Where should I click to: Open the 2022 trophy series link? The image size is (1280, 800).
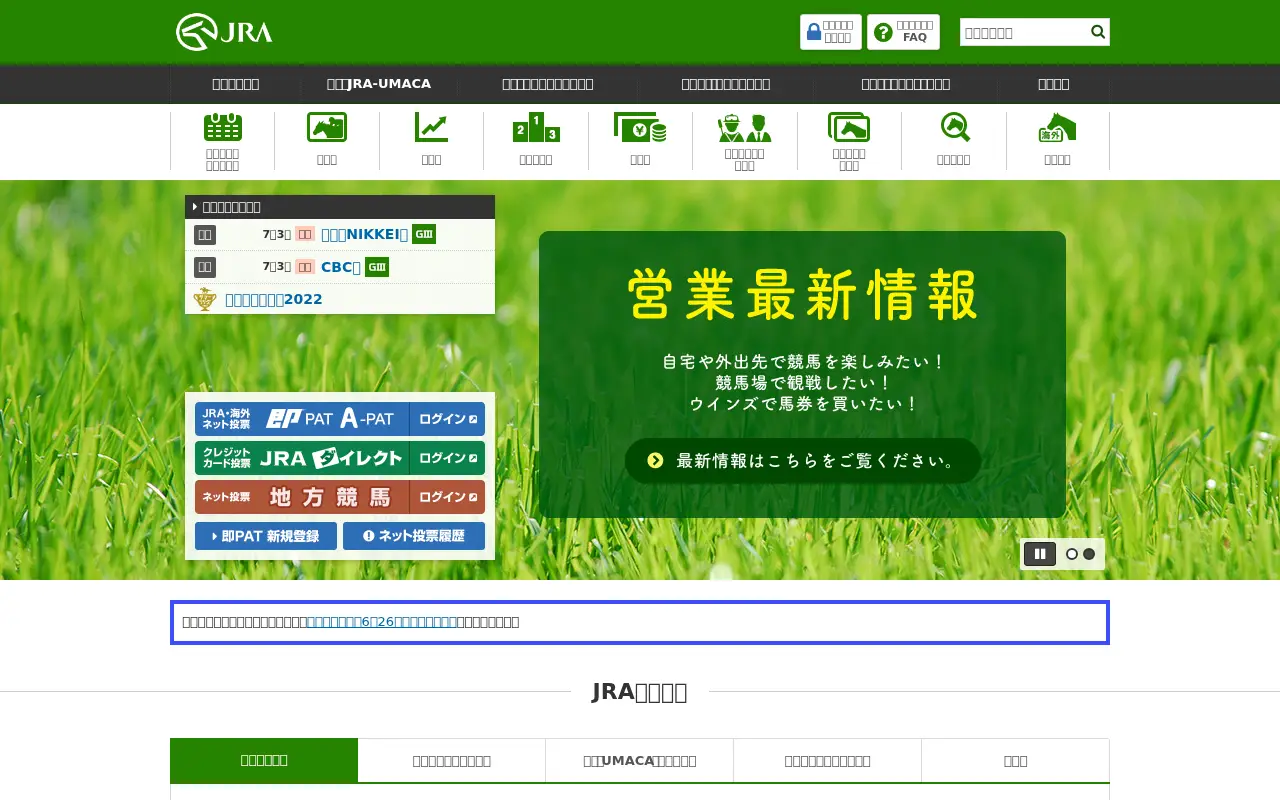coord(274,299)
